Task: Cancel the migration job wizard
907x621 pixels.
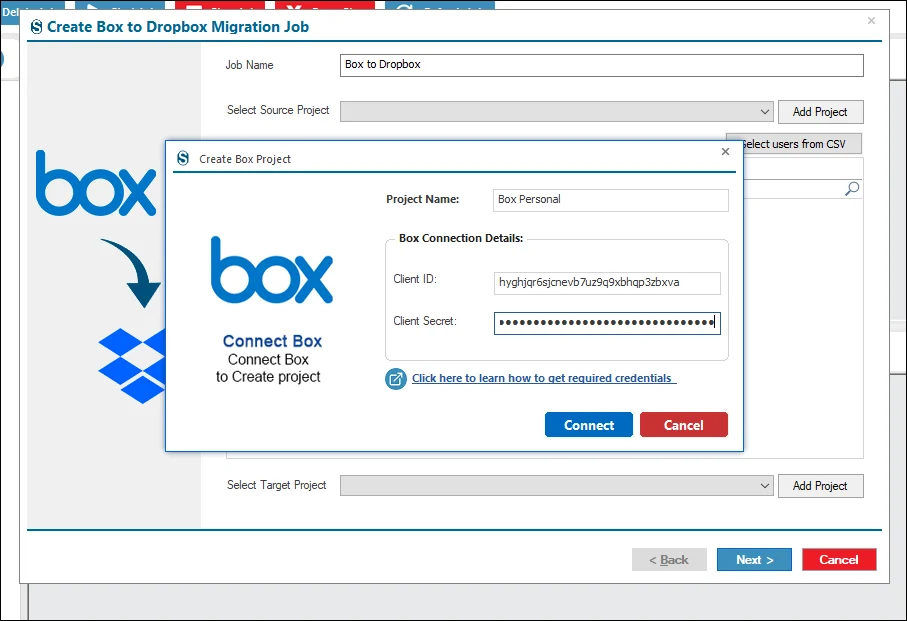Action: click(839, 559)
